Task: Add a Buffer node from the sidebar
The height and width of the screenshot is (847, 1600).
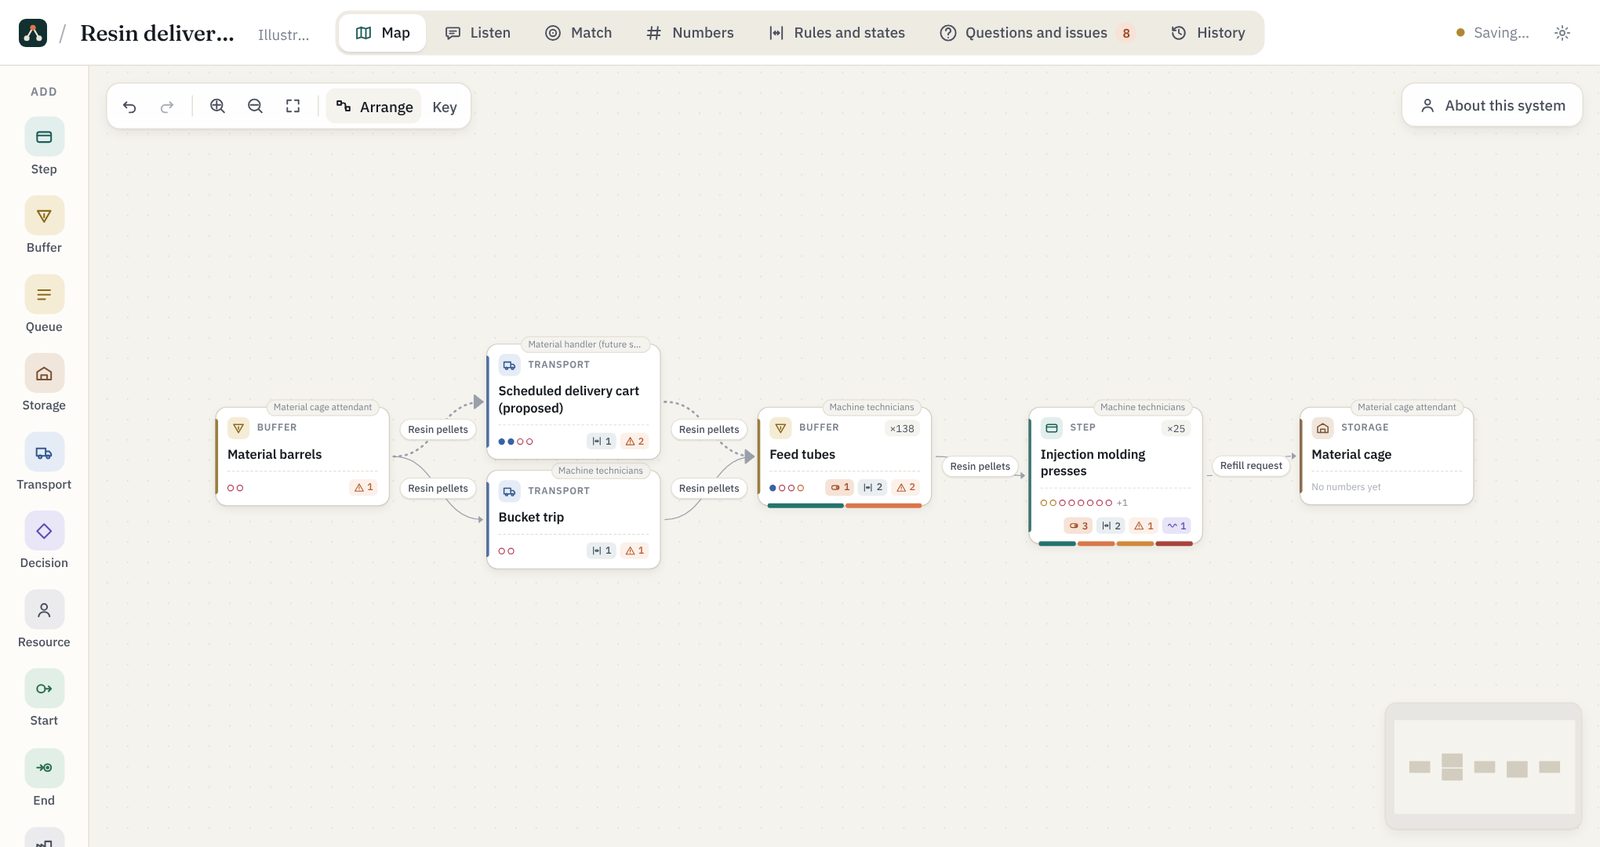Action: (x=44, y=225)
